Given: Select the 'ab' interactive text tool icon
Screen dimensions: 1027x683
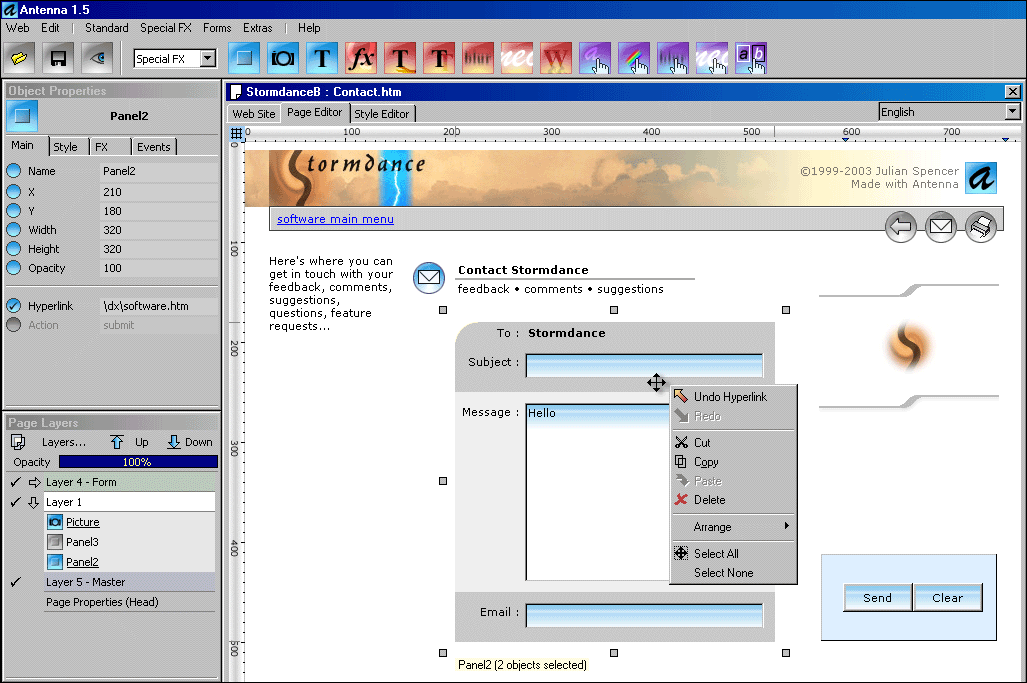Looking at the screenshot, I should (x=750, y=58).
